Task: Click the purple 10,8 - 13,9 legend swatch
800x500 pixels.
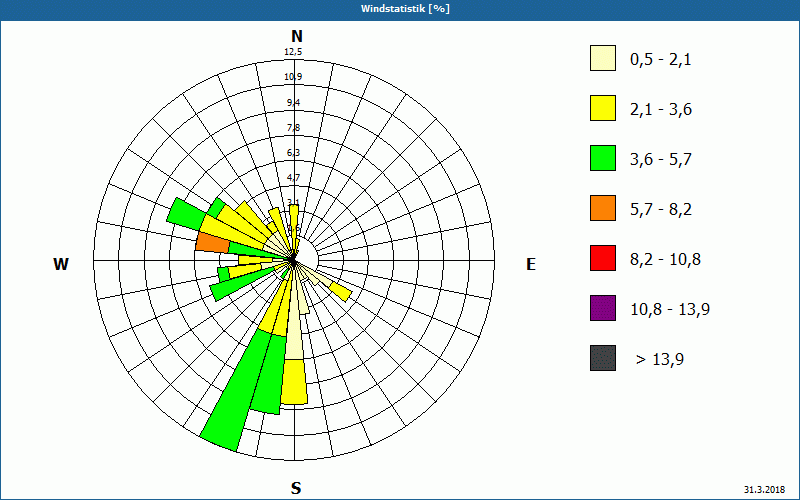Action: (x=603, y=308)
